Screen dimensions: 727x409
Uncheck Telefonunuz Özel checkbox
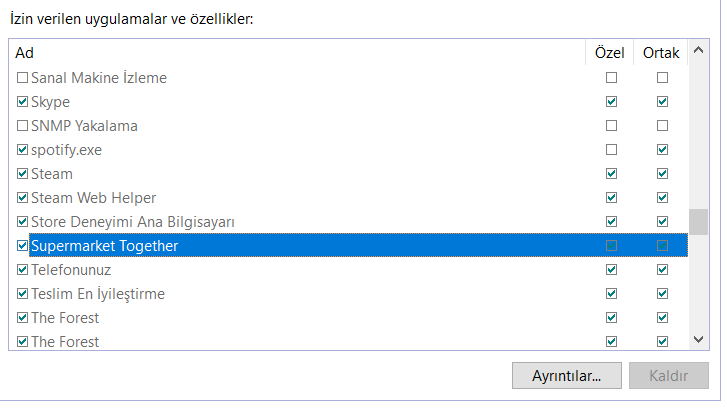611,270
